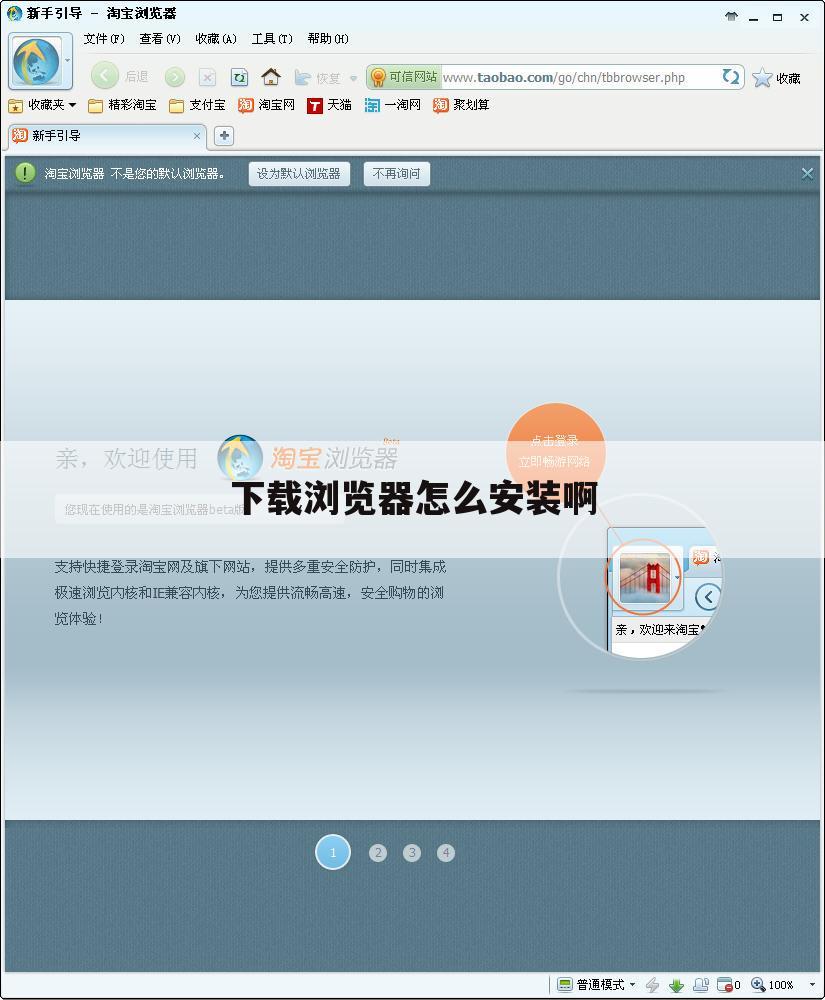This screenshot has height=1000, width=825.
Task: Expand the 恢复 dropdown arrow
Action: 353,78
